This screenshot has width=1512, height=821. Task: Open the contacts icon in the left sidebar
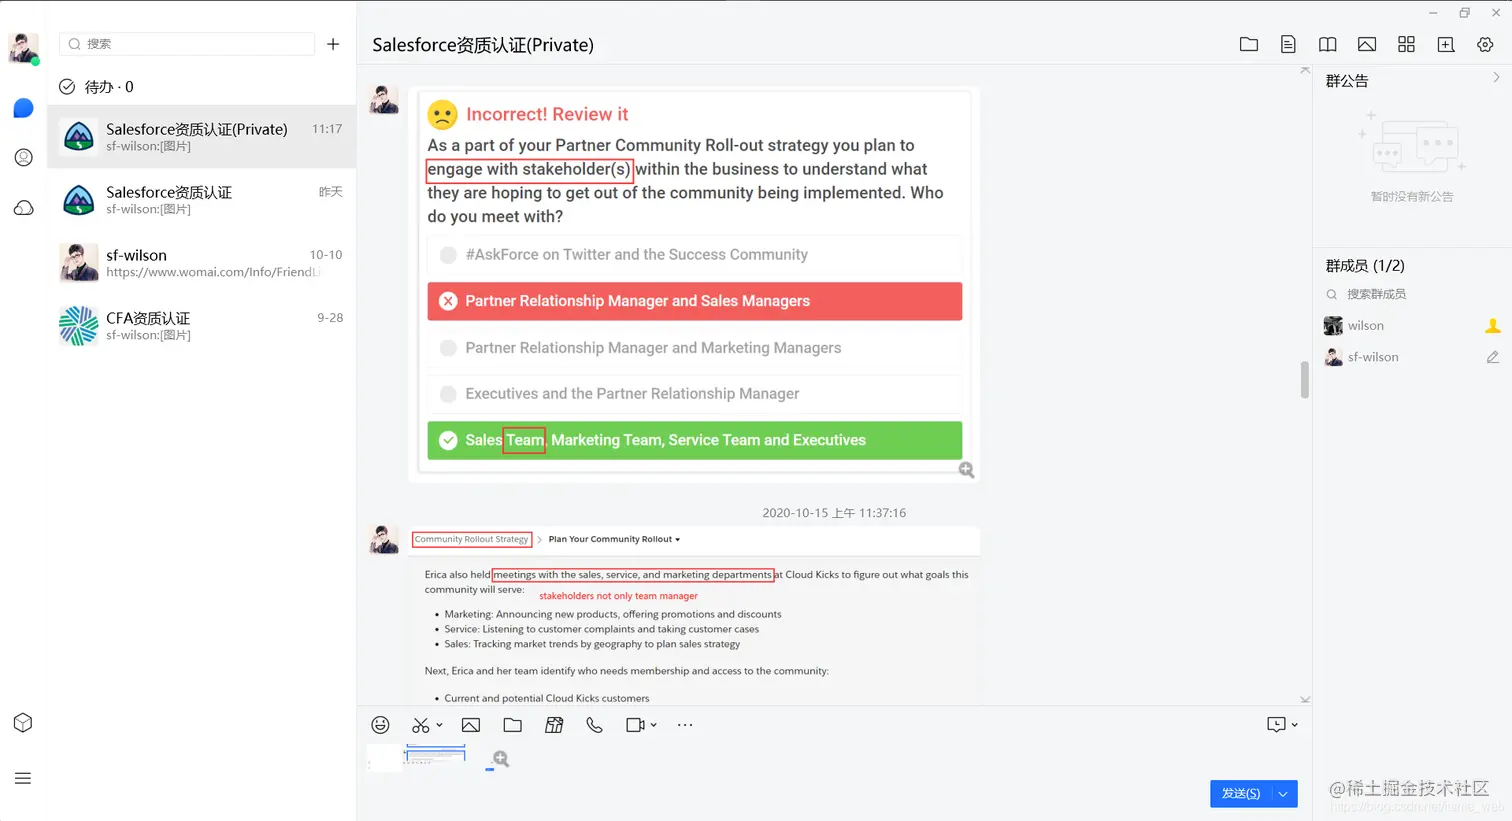pyautogui.click(x=24, y=157)
